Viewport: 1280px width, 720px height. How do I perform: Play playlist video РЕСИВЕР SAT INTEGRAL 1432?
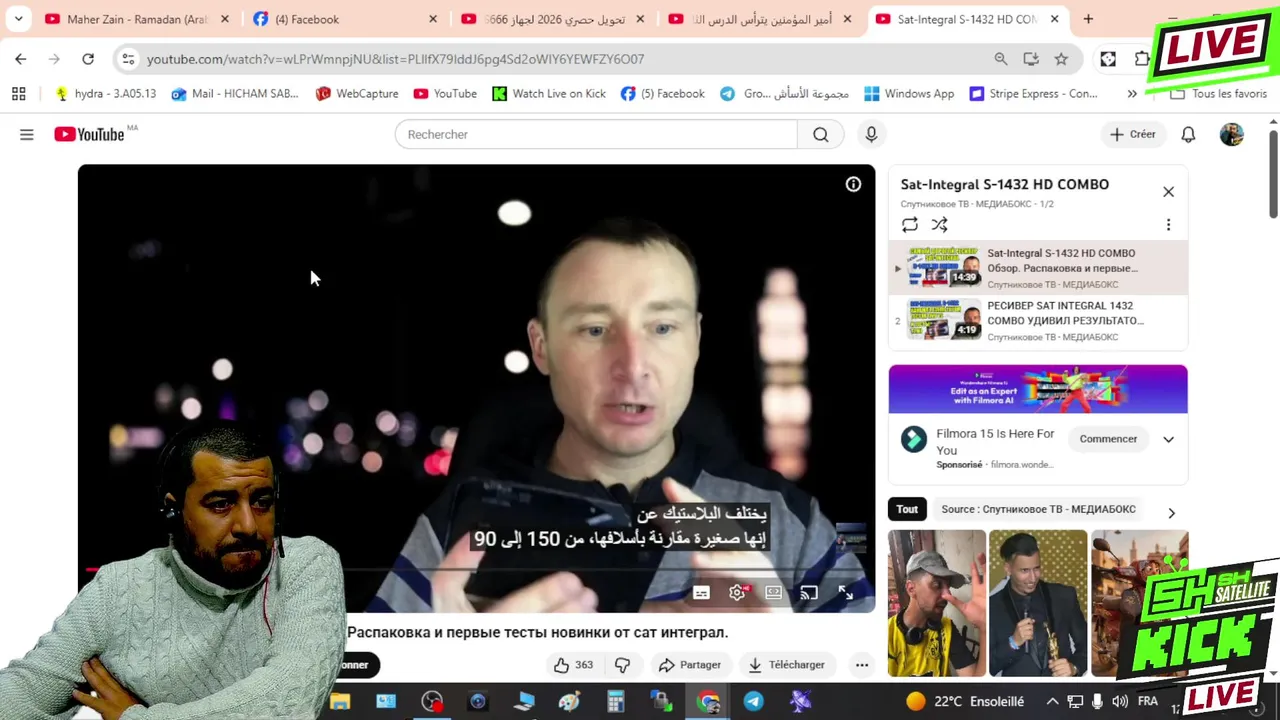[x=1038, y=320]
